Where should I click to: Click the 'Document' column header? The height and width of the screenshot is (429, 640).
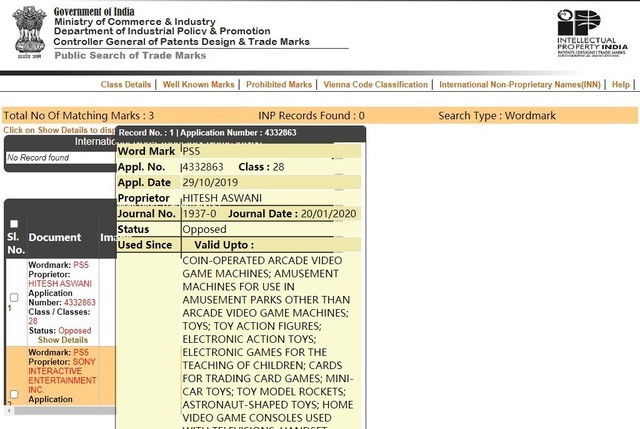pyautogui.click(x=55, y=237)
